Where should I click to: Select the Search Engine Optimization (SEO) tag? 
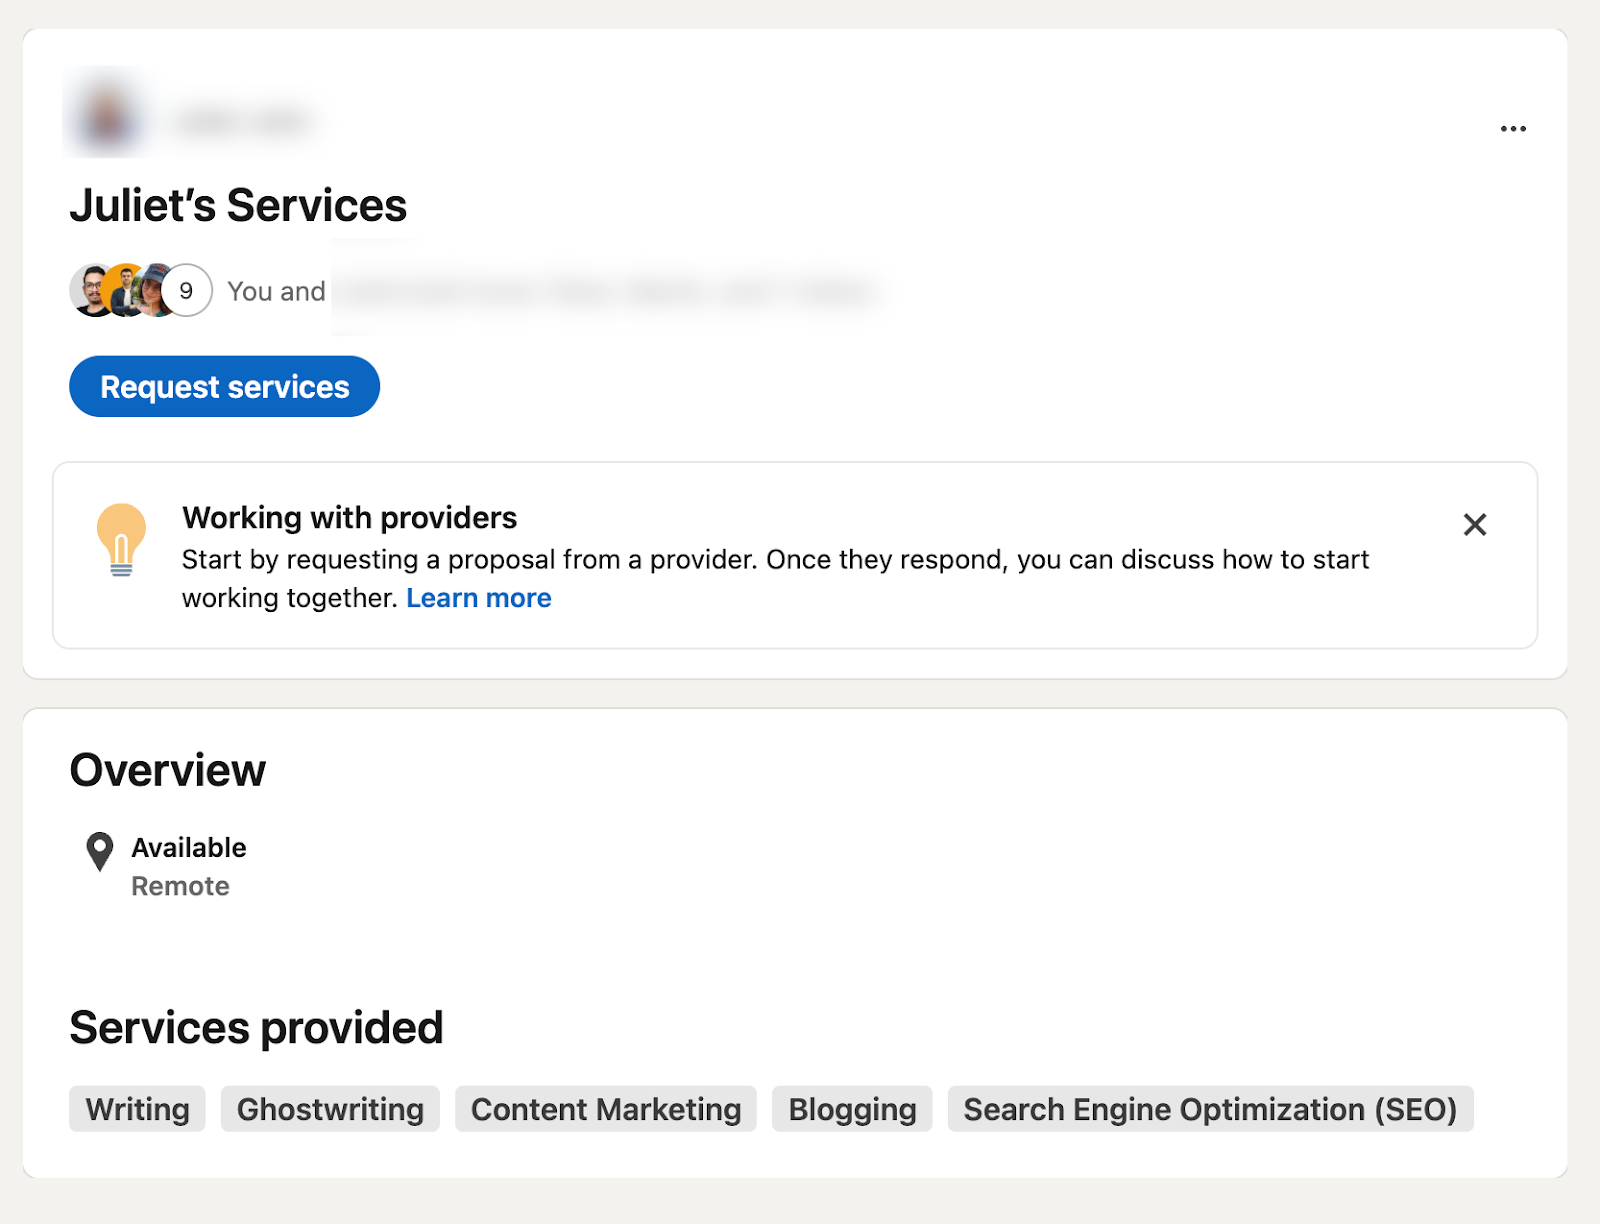[1210, 1108]
